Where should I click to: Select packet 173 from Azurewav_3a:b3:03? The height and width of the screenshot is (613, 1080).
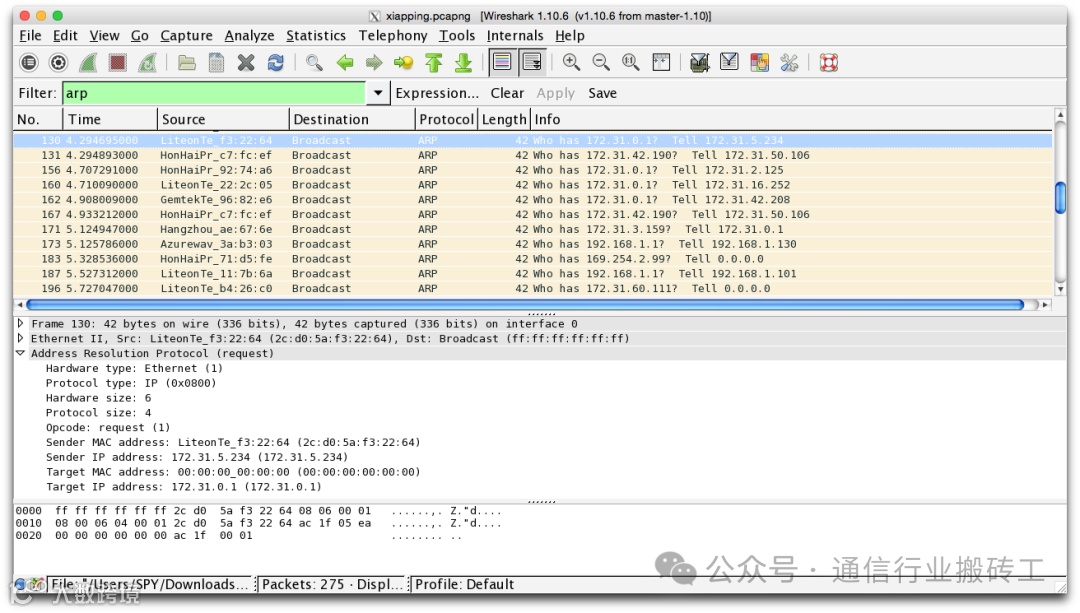(x=532, y=244)
